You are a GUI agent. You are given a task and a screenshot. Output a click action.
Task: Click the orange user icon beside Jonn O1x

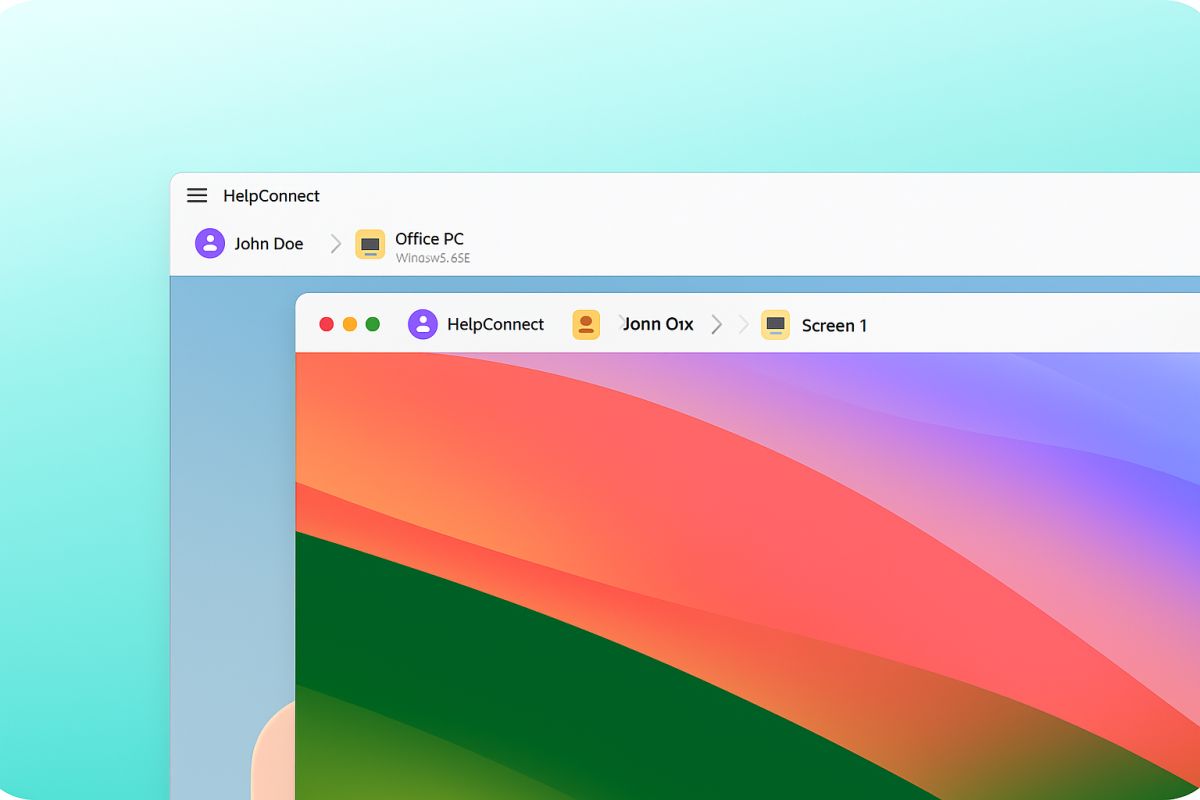[x=586, y=324]
